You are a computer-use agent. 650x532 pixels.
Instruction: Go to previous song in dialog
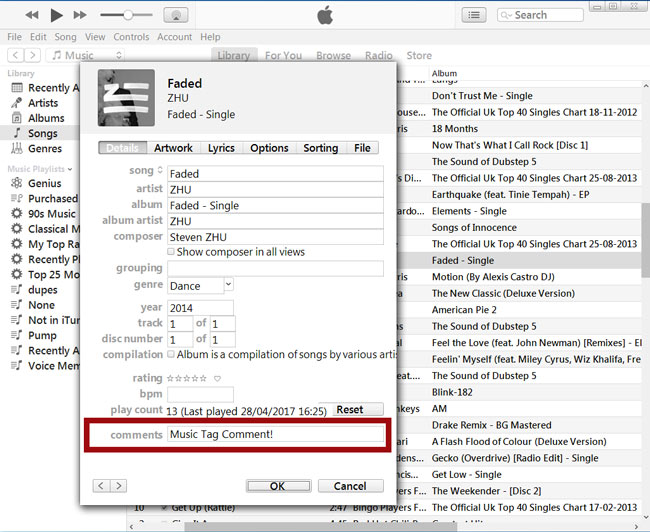(x=101, y=486)
